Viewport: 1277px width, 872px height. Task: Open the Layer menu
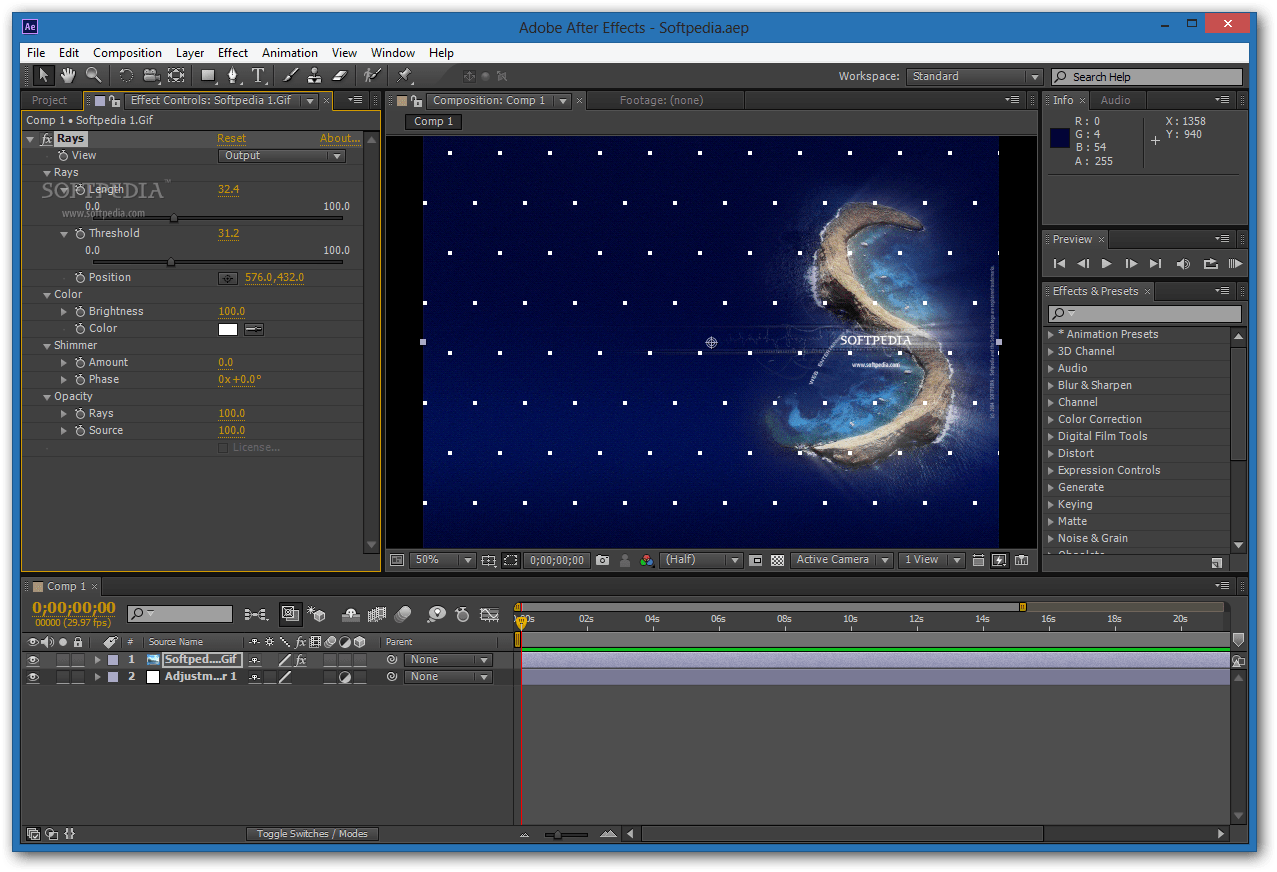pos(190,53)
